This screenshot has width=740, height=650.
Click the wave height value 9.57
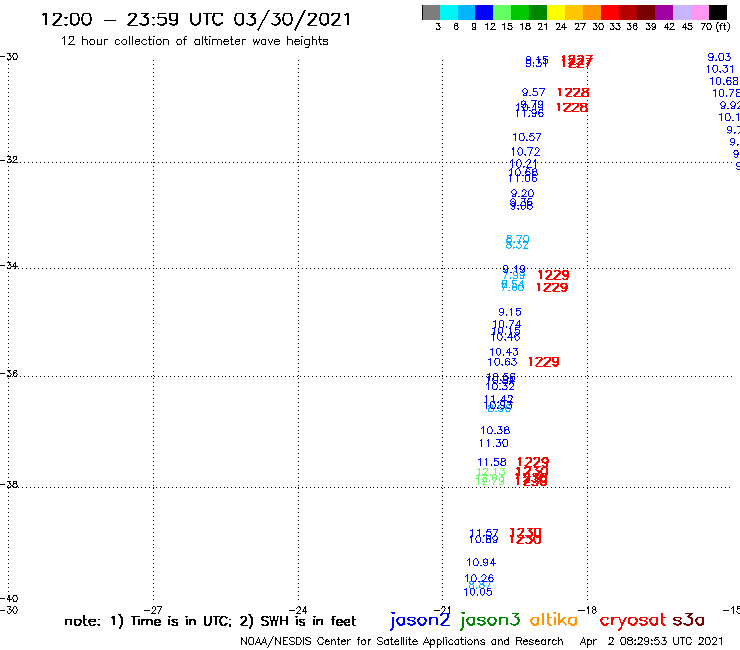533,93
